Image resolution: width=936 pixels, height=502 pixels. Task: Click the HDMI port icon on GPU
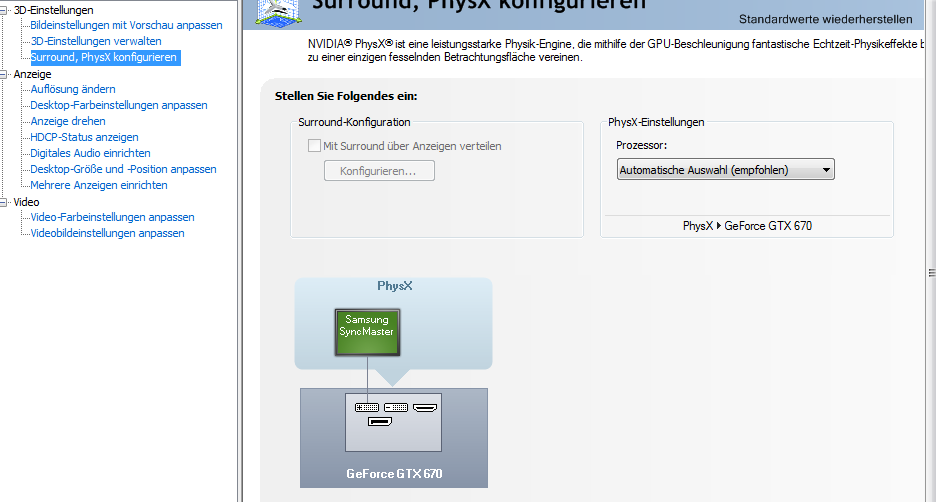pyautogui.click(x=425, y=408)
